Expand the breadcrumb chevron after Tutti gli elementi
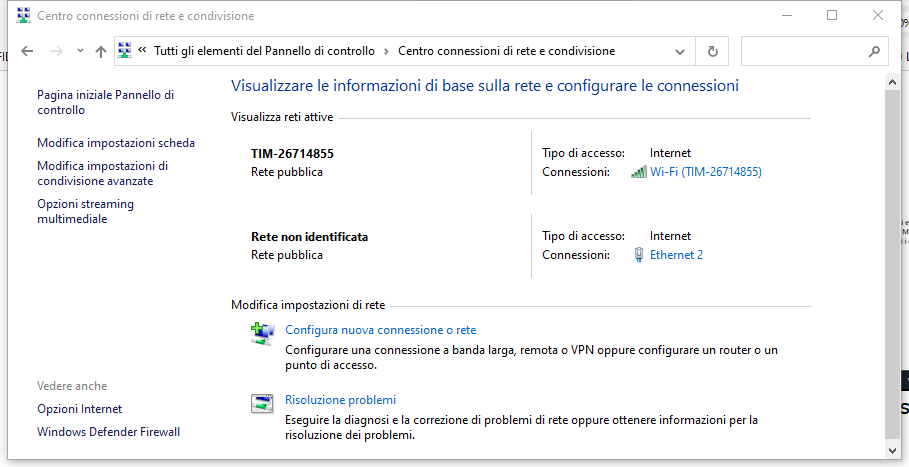The height and width of the screenshot is (467, 909). point(387,51)
